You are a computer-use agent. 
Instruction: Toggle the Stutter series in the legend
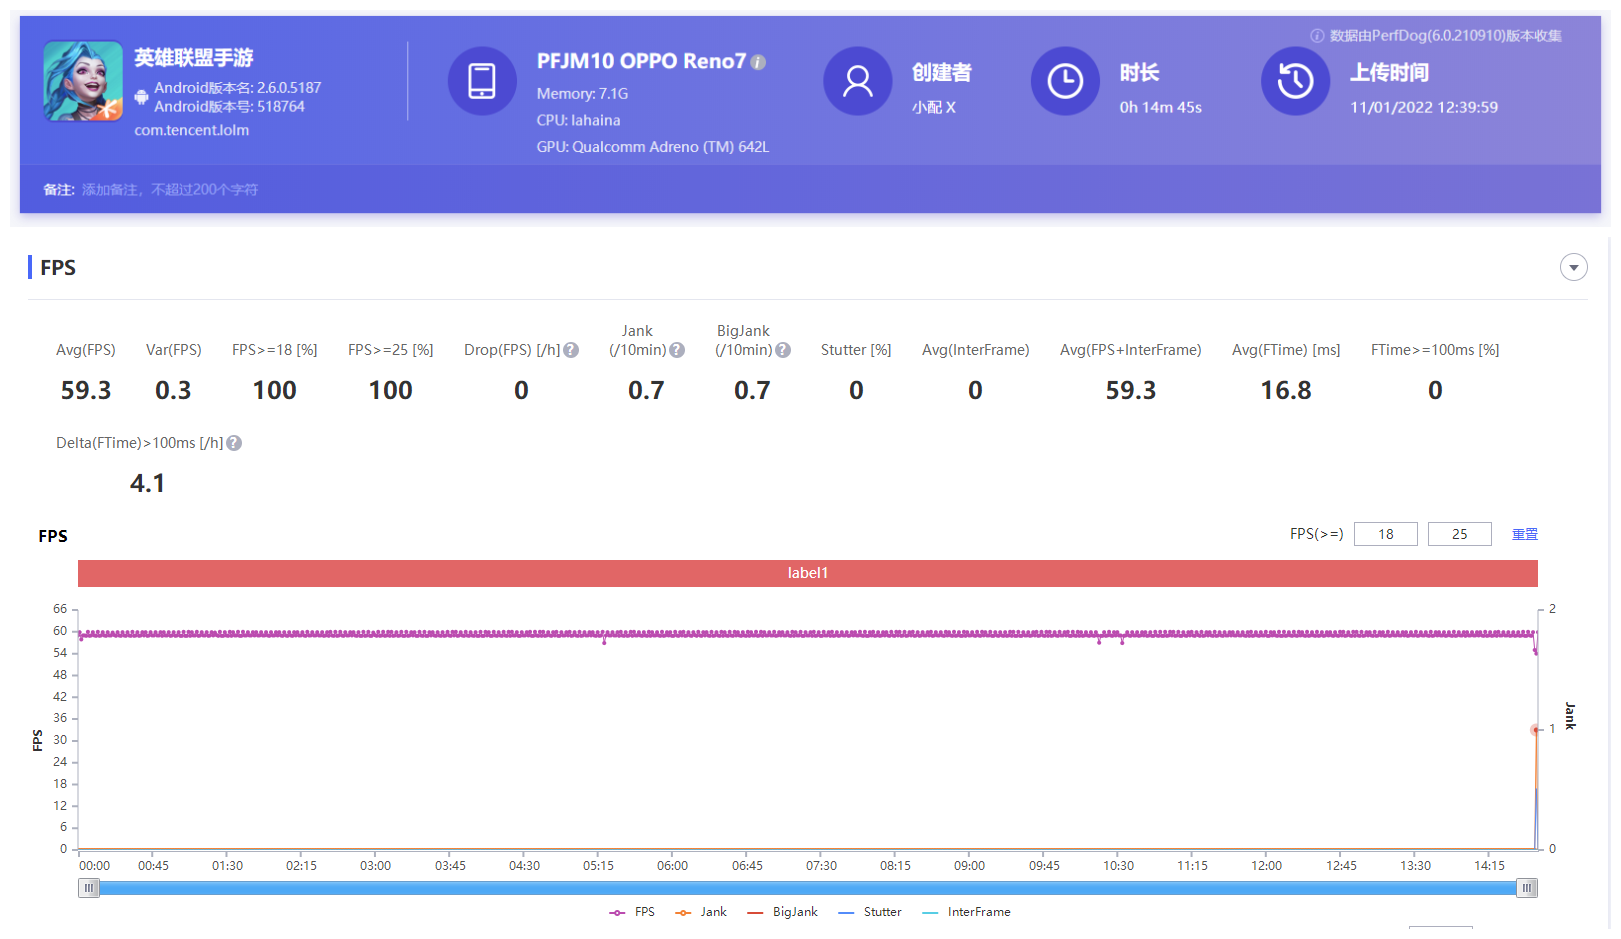tap(870, 912)
